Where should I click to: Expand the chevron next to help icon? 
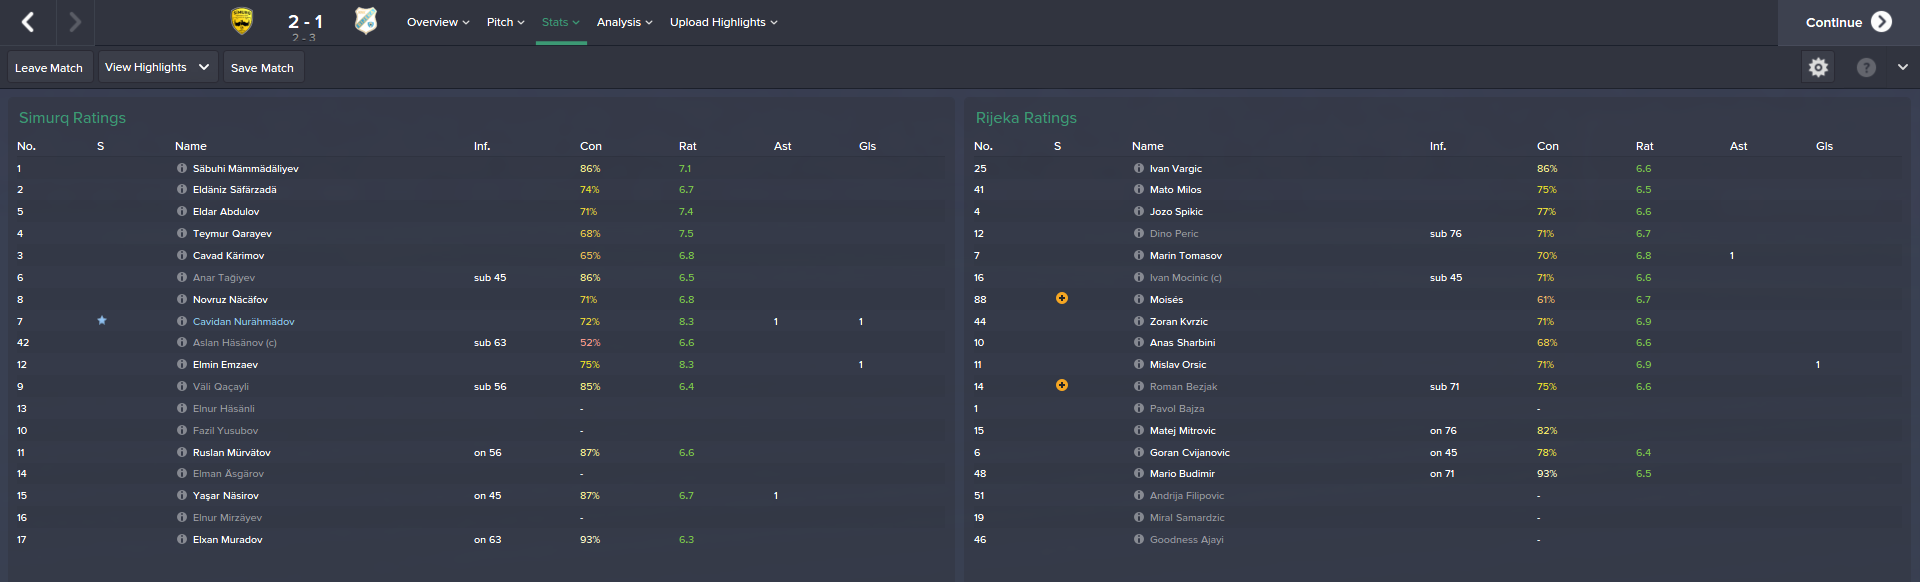click(1902, 67)
